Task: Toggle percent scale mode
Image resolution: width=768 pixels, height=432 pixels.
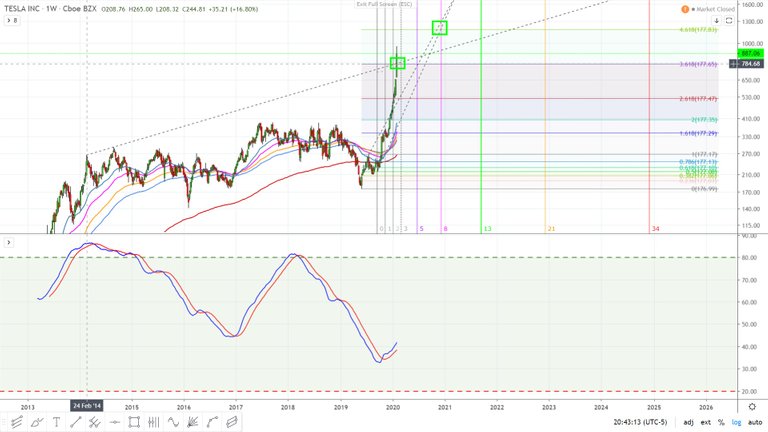Action: pyautogui.click(x=721, y=422)
